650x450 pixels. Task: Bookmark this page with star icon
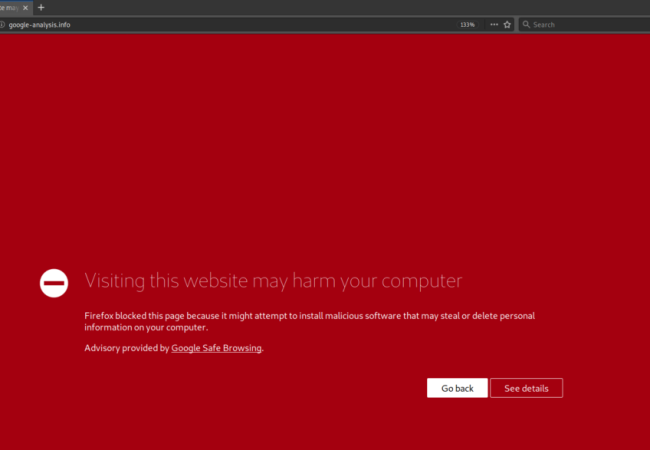pos(507,25)
